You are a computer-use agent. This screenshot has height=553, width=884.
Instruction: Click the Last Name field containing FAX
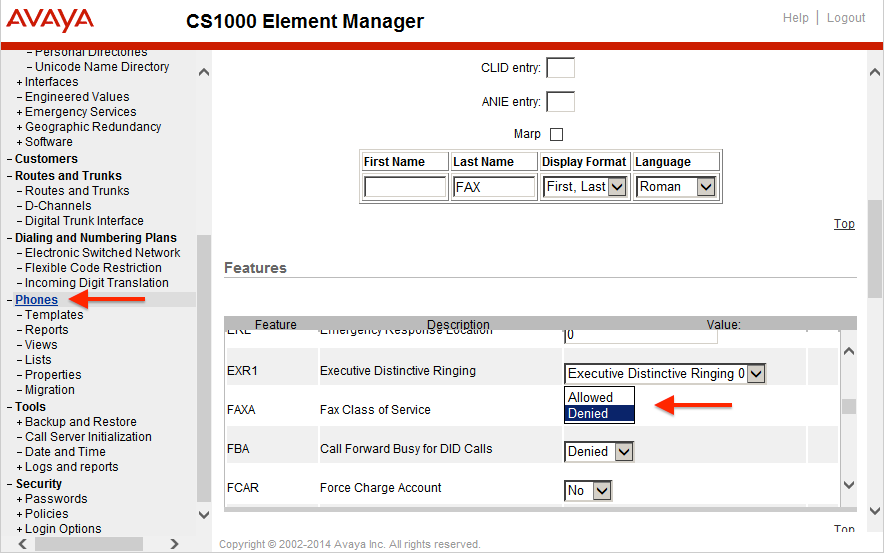pyautogui.click(x=494, y=187)
